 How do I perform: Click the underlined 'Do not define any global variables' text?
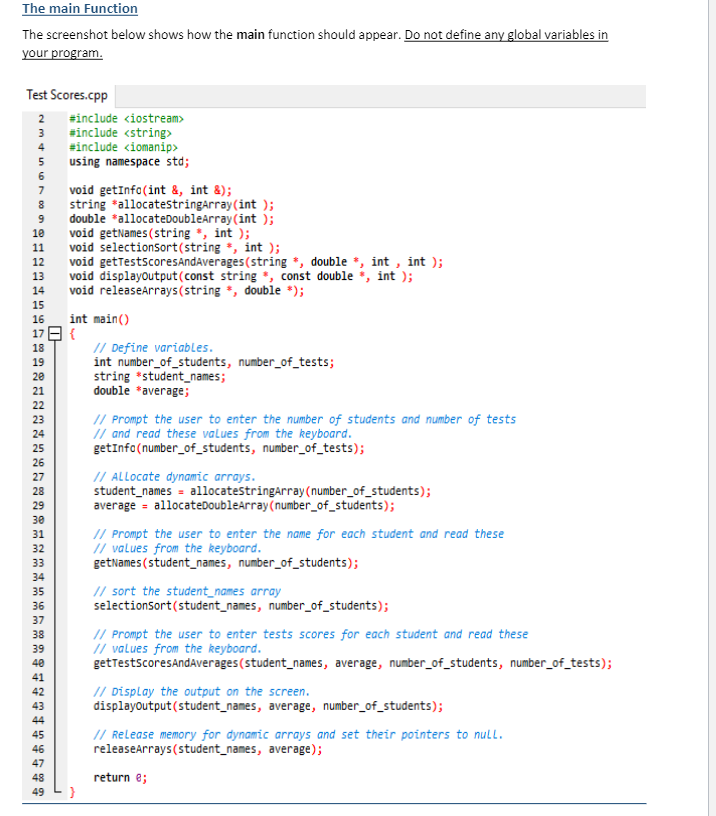pyautogui.click(x=506, y=35)
